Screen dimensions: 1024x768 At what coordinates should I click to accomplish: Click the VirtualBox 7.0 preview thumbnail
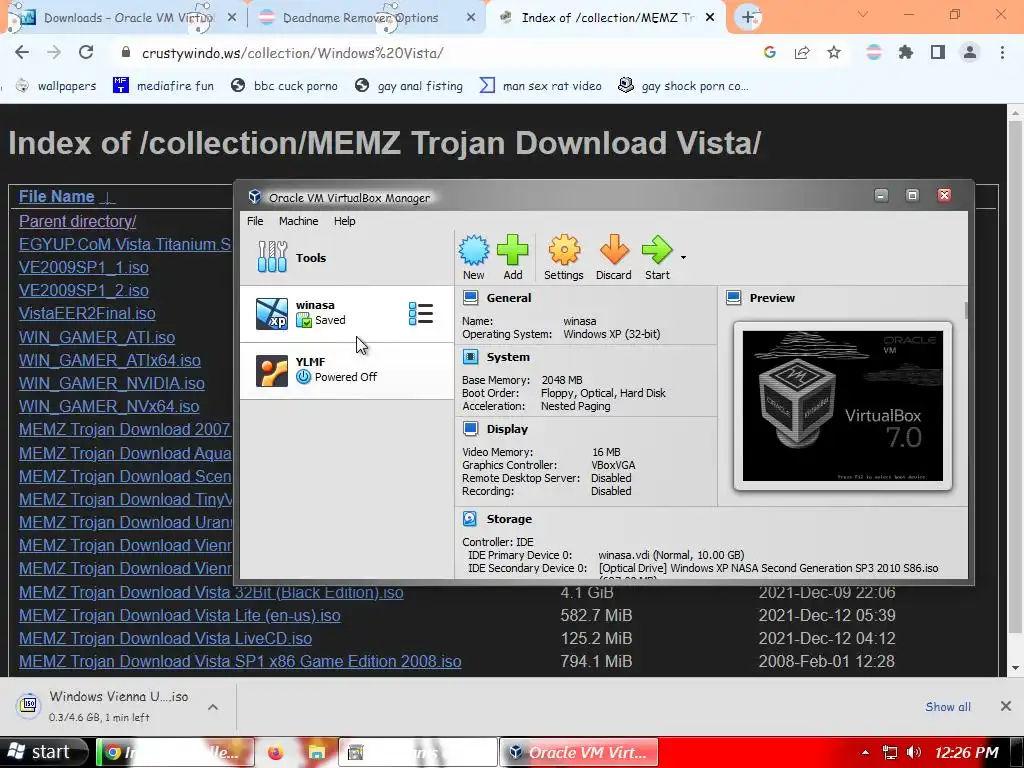[x=842, y=406]
